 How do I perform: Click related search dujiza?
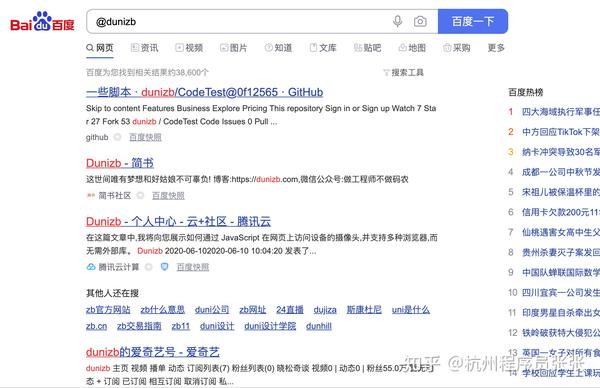pyautogui.click(x=325, y=310)
